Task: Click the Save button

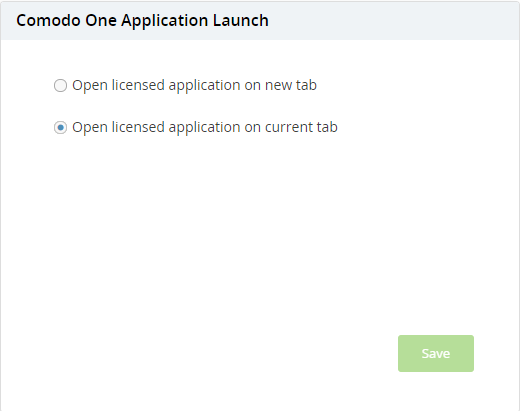Action: [436, 353]
